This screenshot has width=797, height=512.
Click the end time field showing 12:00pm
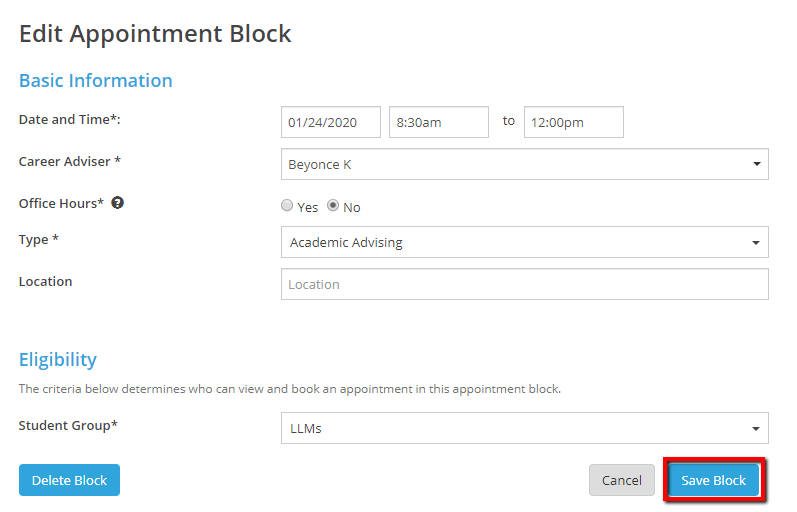pos(573,122)
